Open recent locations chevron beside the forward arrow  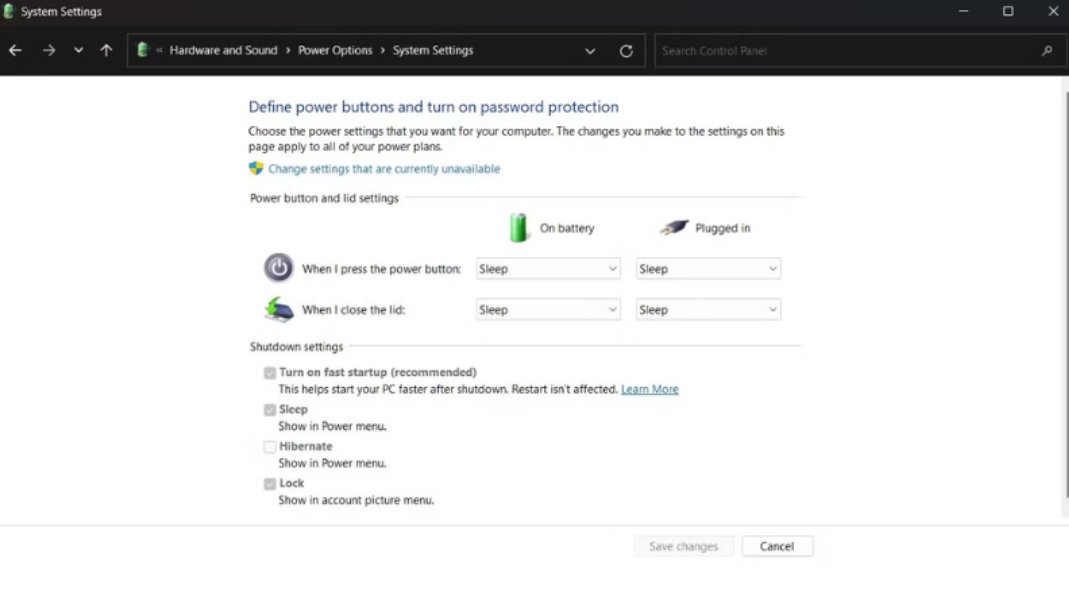(78, 50)
